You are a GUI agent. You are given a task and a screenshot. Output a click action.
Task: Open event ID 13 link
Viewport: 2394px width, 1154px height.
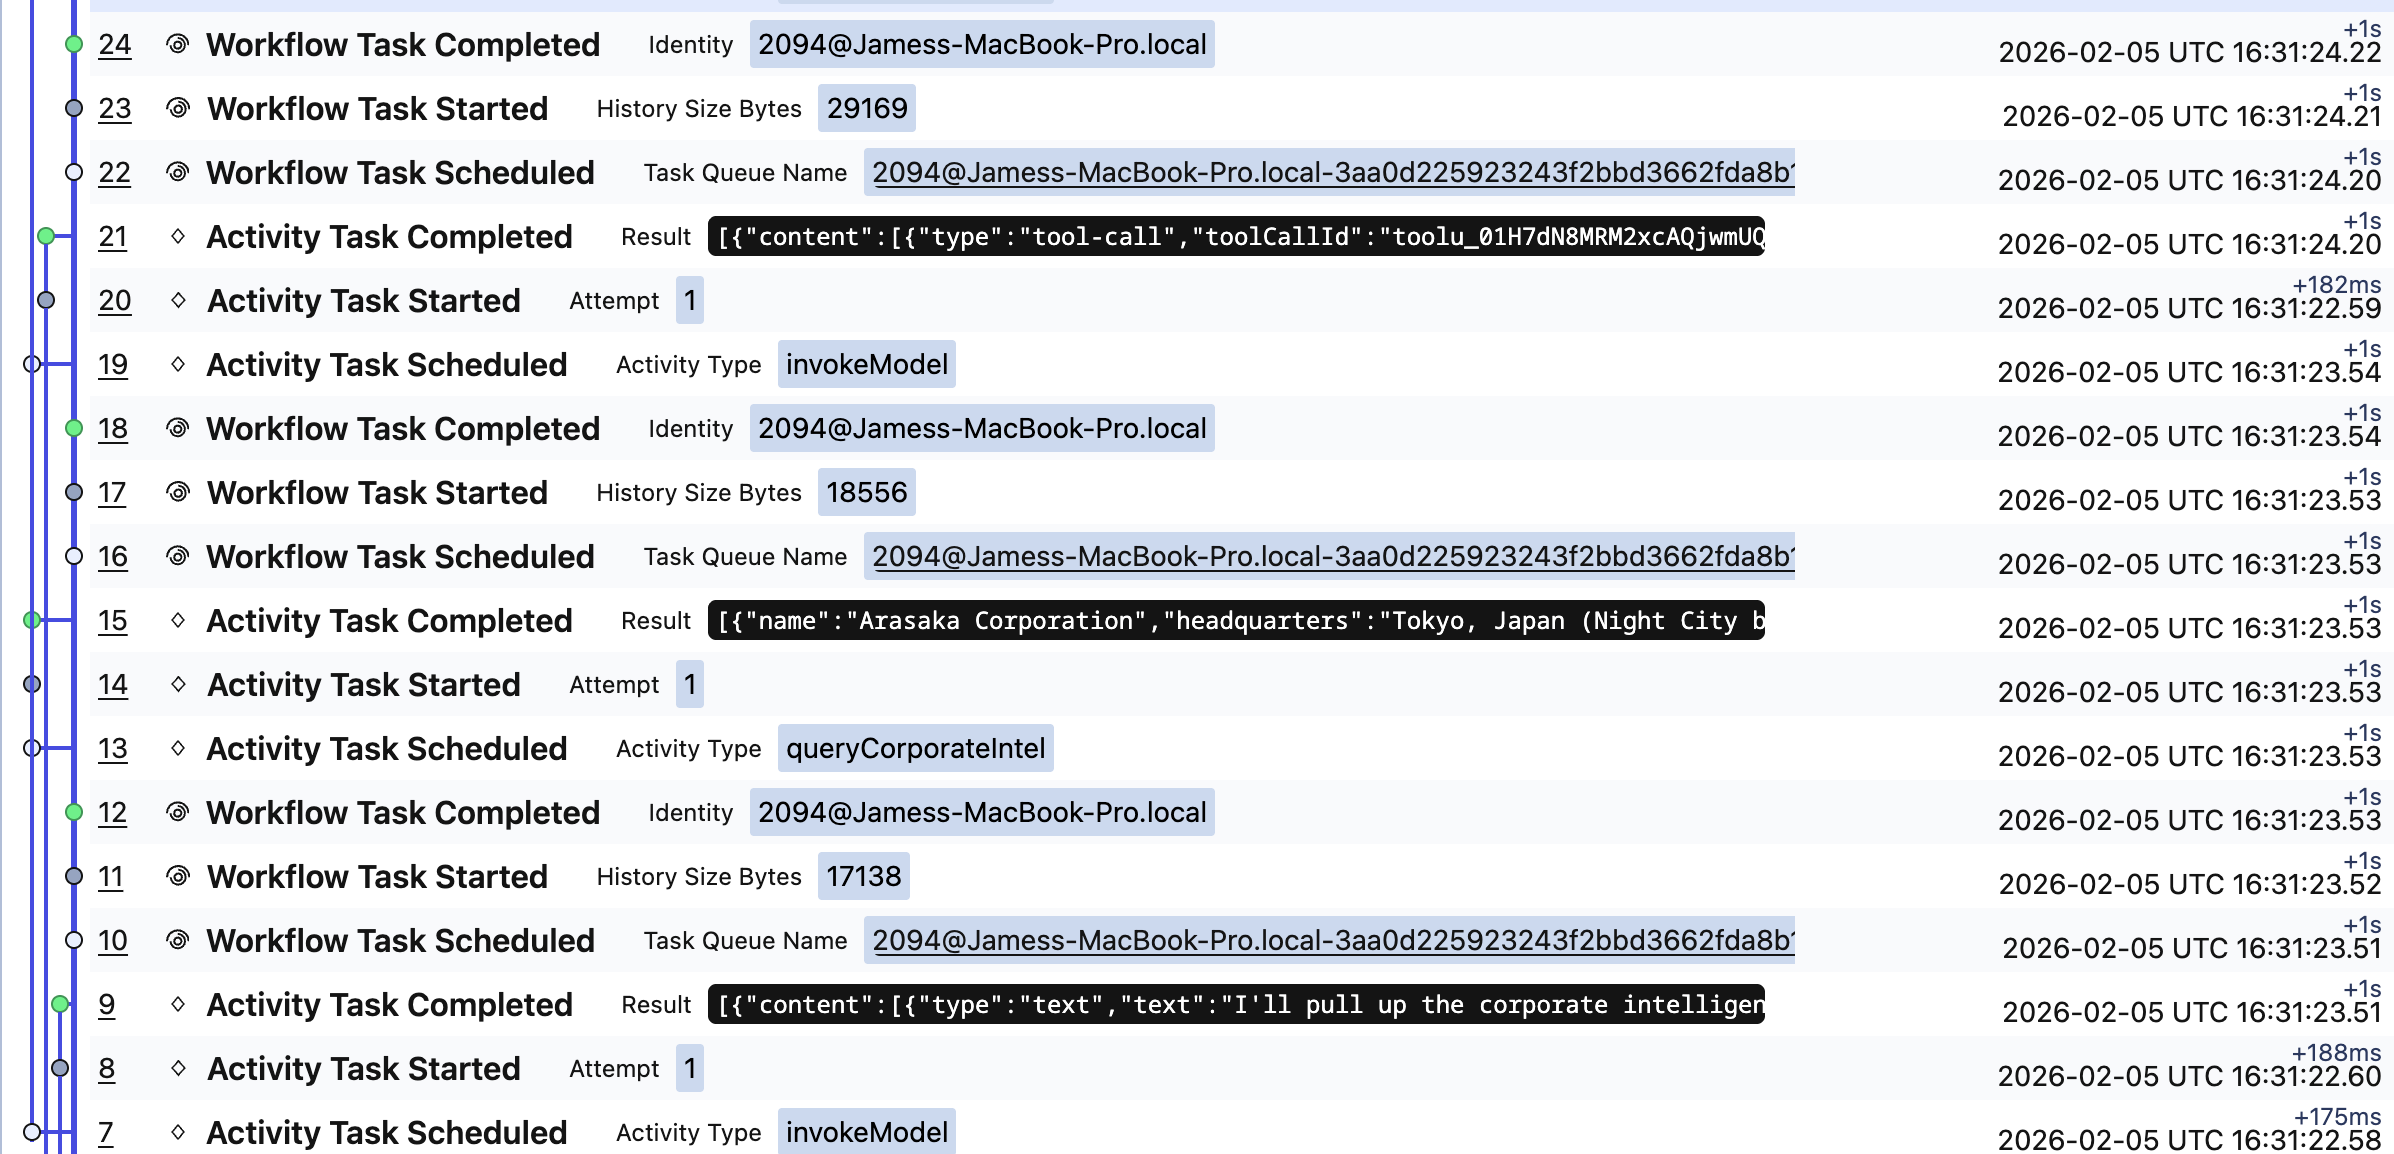pyautogui.click(x=113, y=749)
